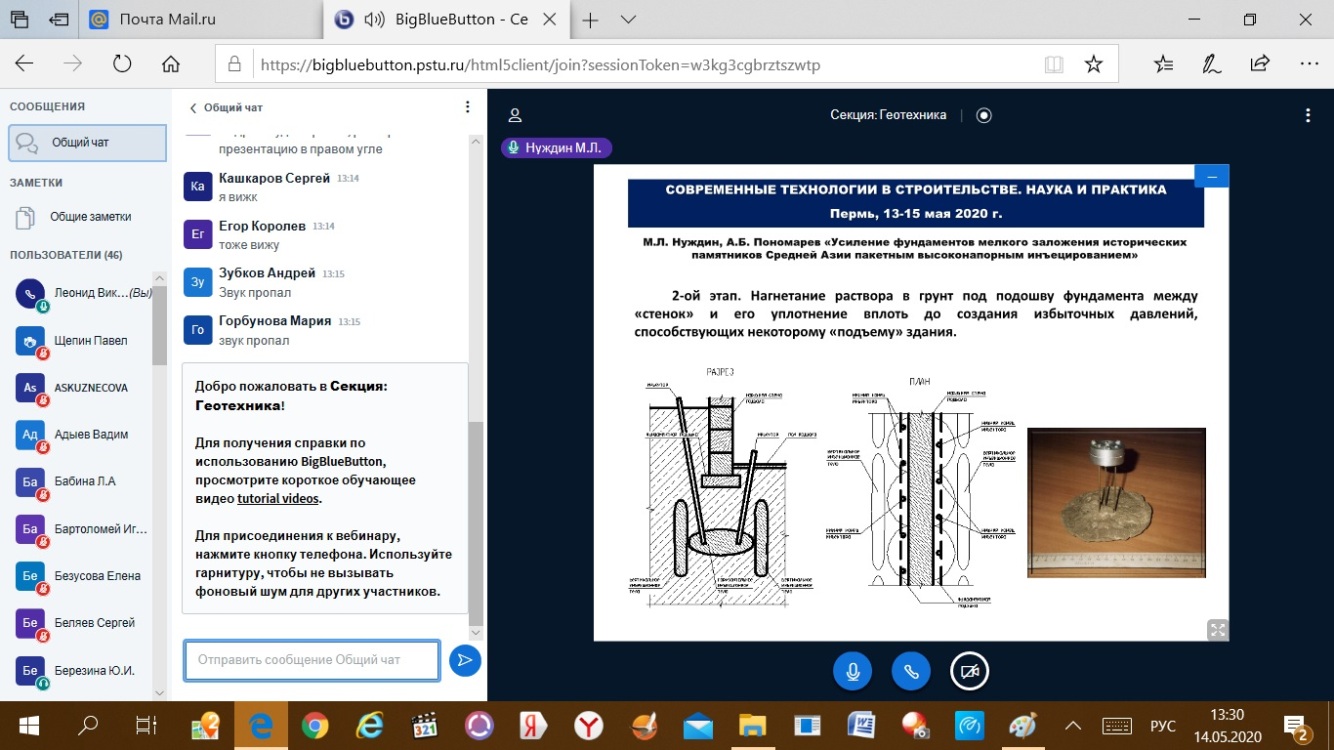Image resolution: width=1334 pixels, height=750 pixels.
Task: Click the address bar URL
Action: 540,65
